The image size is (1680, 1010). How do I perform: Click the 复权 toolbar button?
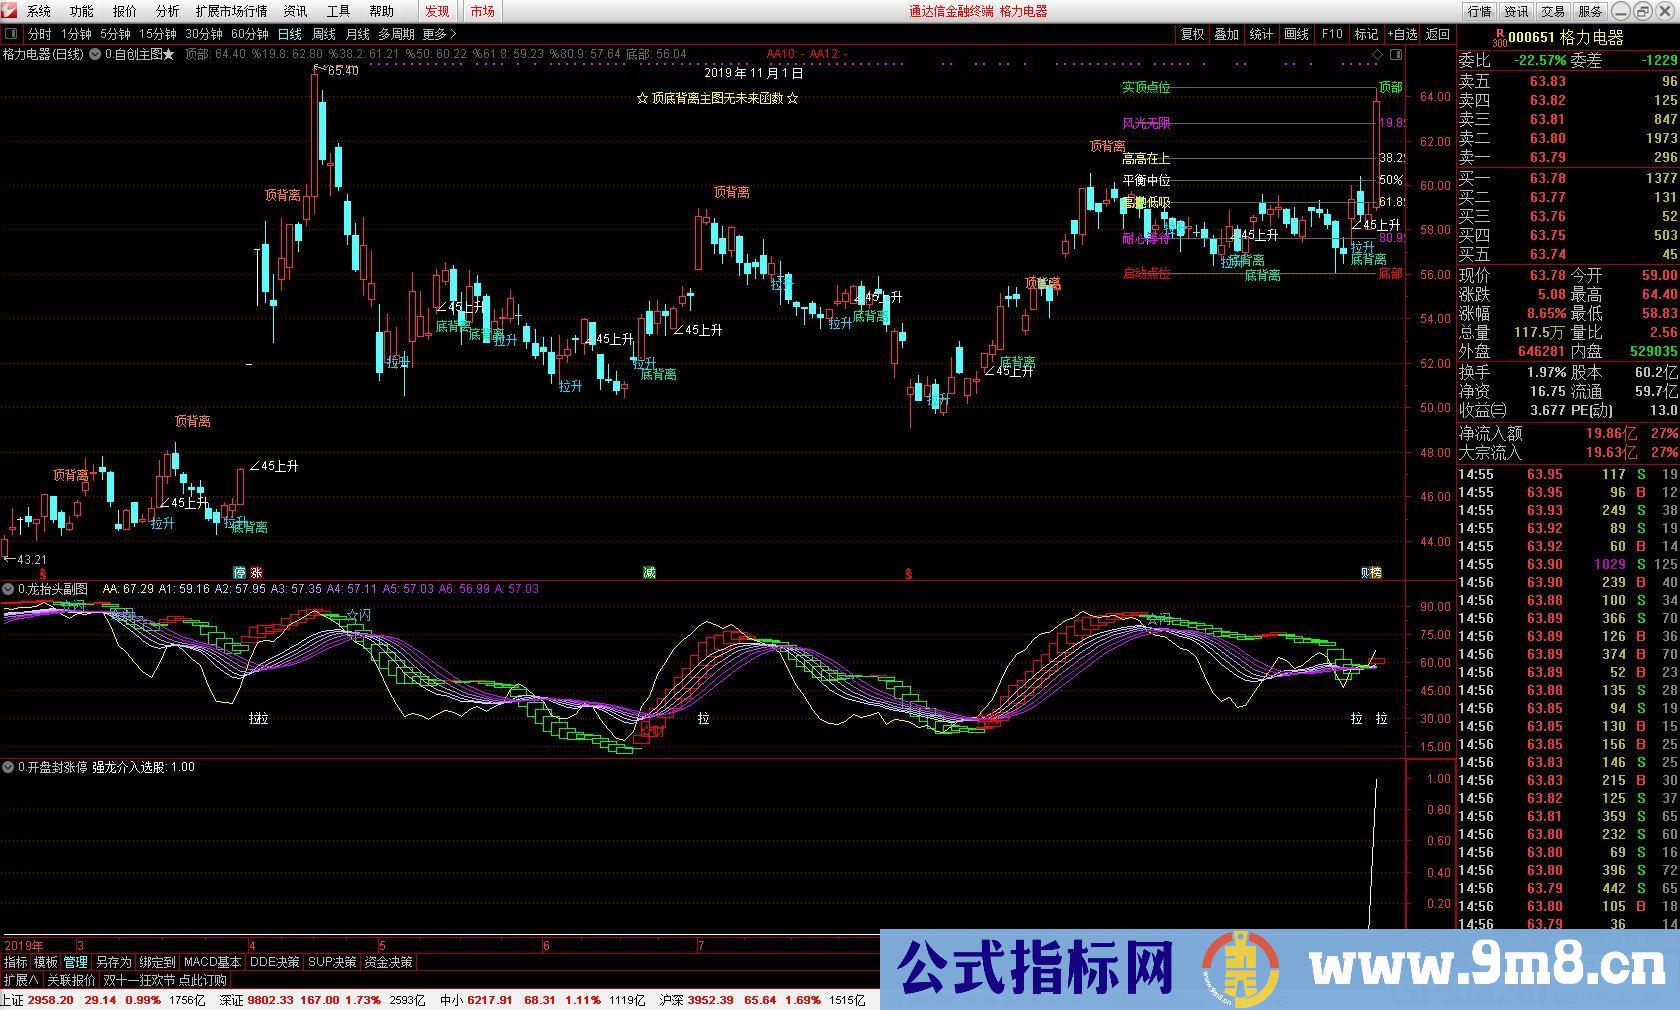click(1192, 34)
